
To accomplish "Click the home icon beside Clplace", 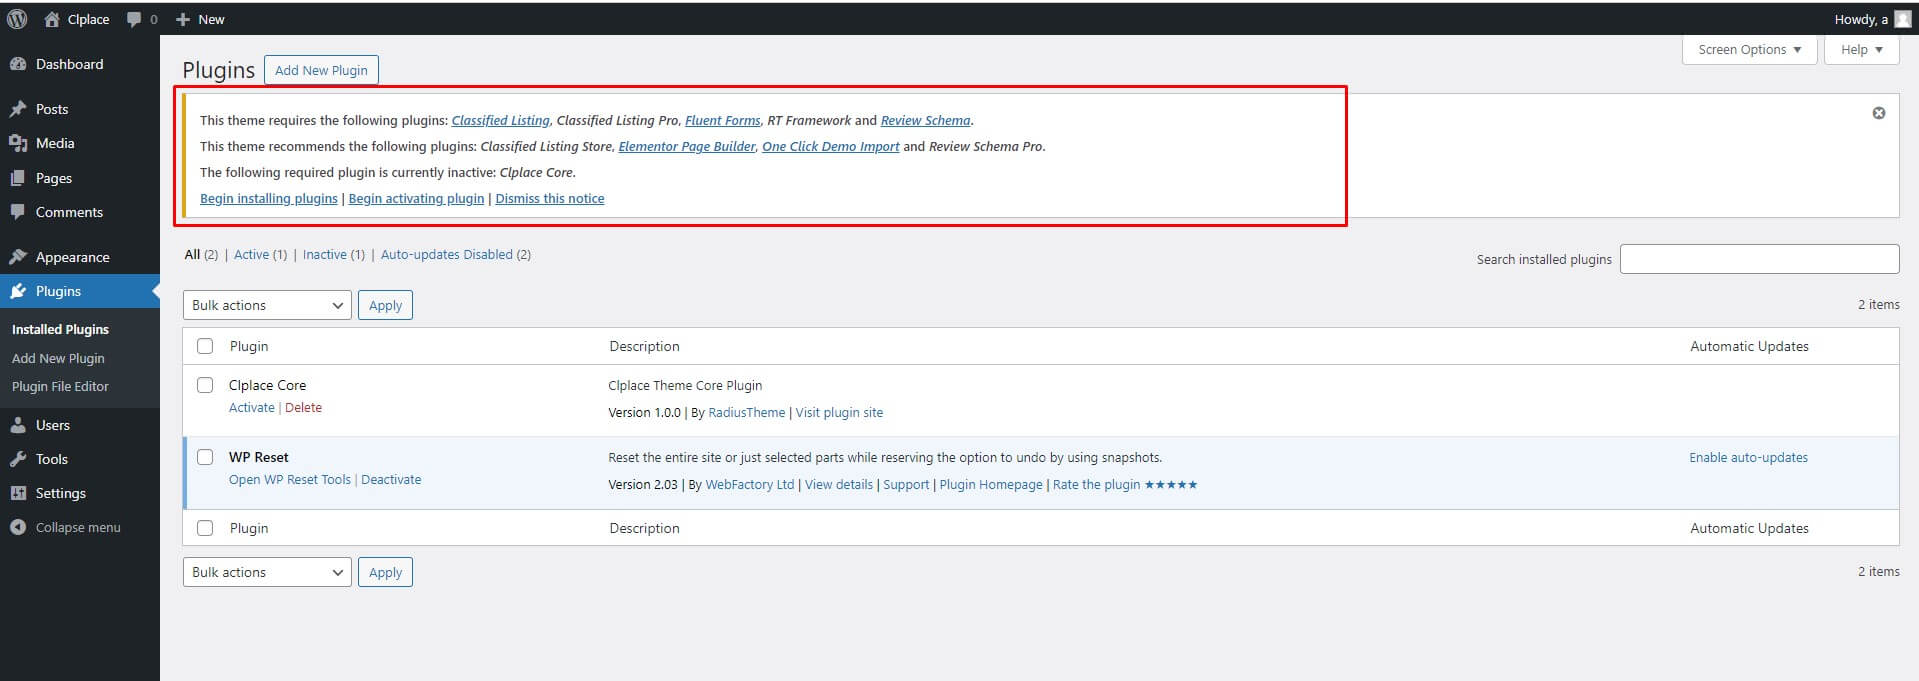I will click(x=52, y=19).
